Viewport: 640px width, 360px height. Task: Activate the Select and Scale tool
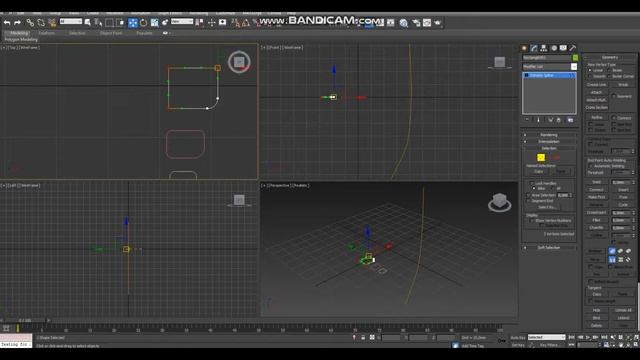154,23
